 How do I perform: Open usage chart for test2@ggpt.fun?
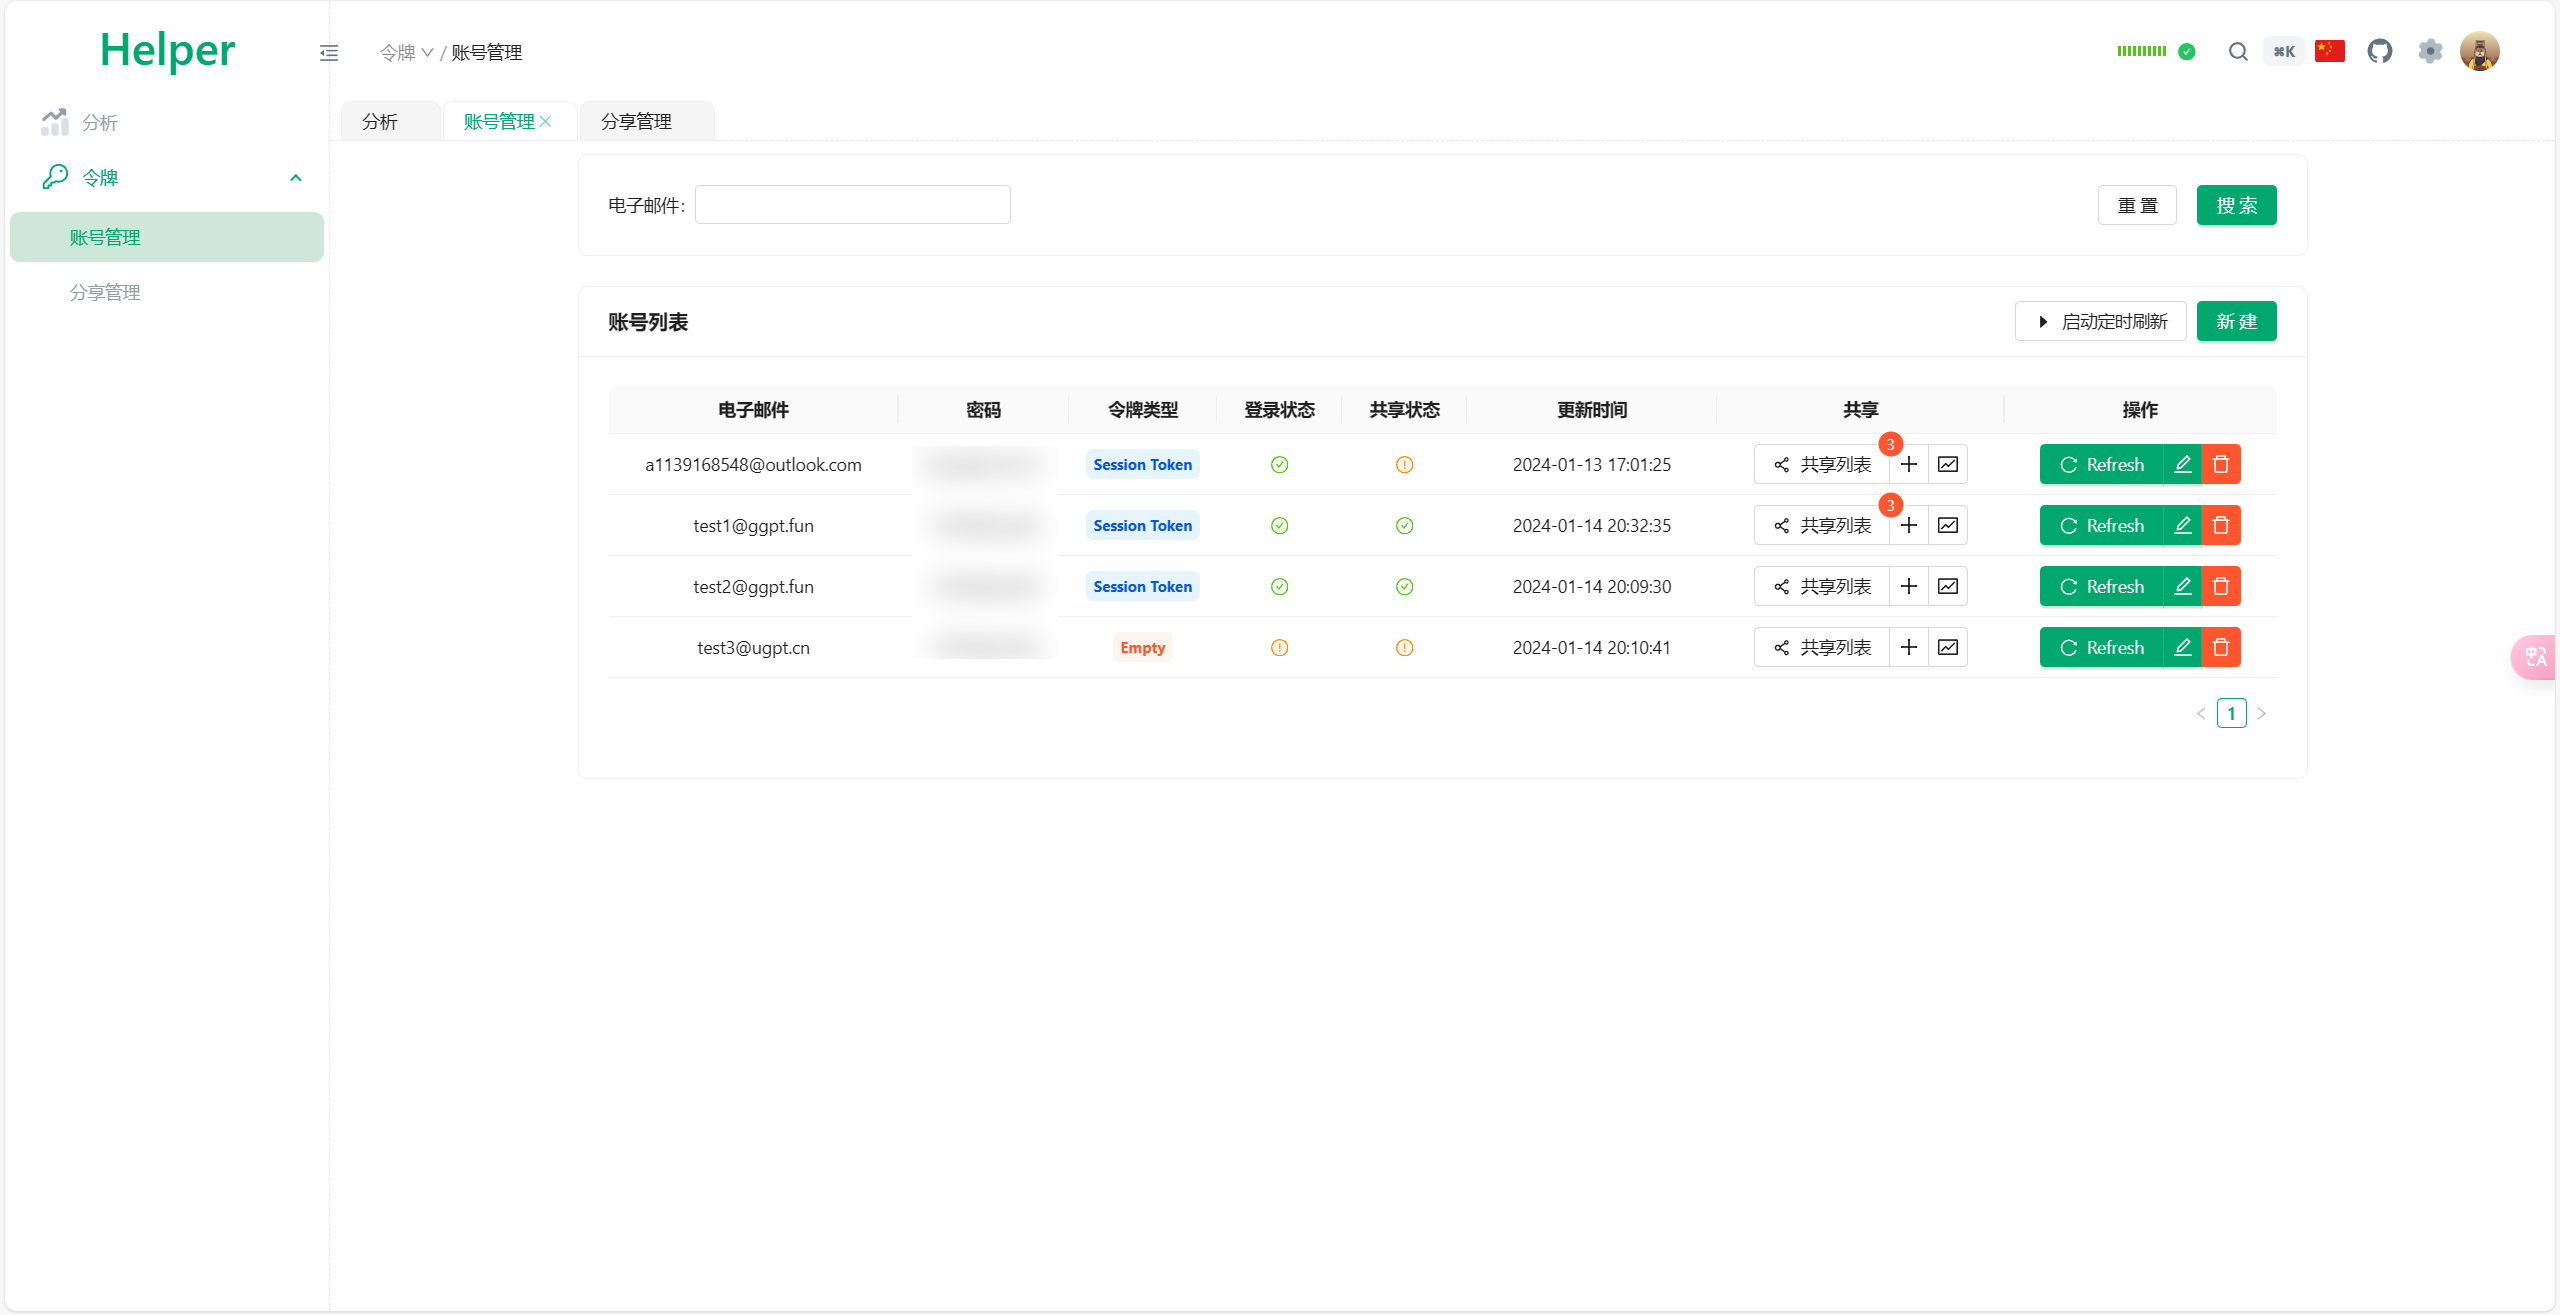1948,586
